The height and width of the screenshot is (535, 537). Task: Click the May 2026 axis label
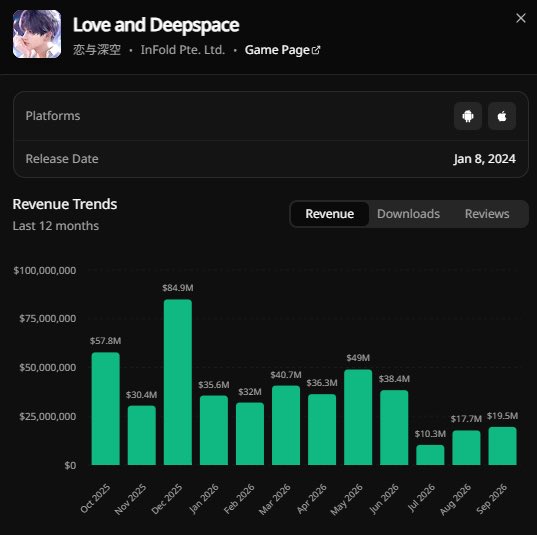(x=347, y=499)
